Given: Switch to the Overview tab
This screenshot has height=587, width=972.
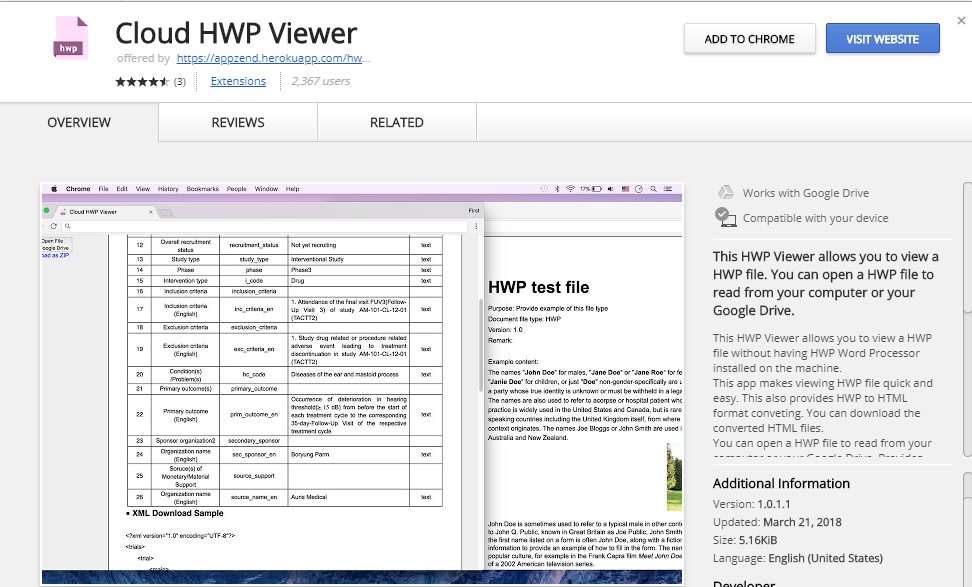Looking at the screenshot, I should [x=79, y=123].
